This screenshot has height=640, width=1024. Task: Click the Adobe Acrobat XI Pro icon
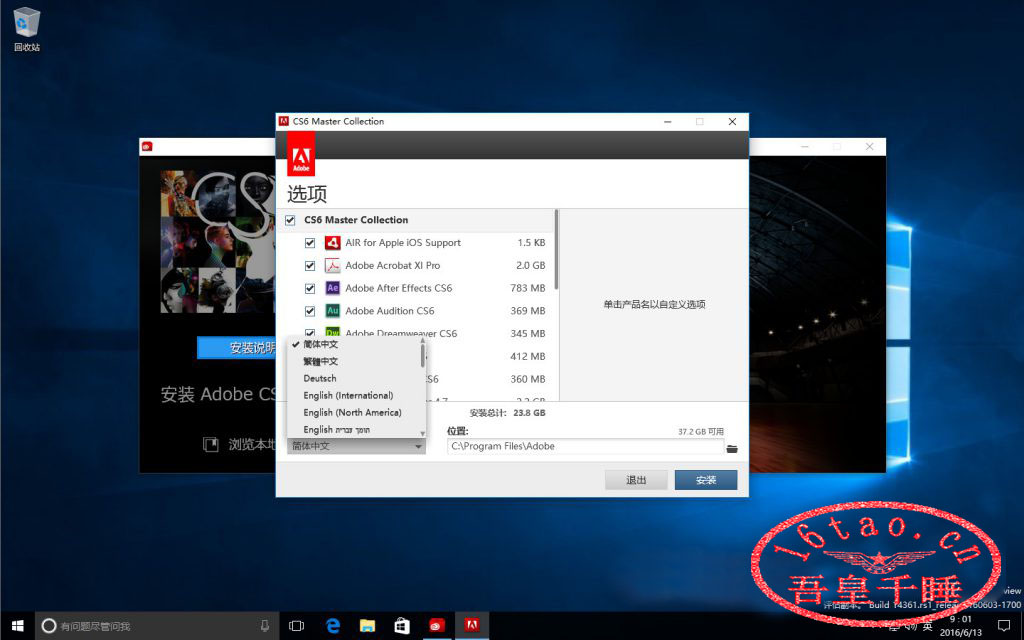[x=333, y=266]
